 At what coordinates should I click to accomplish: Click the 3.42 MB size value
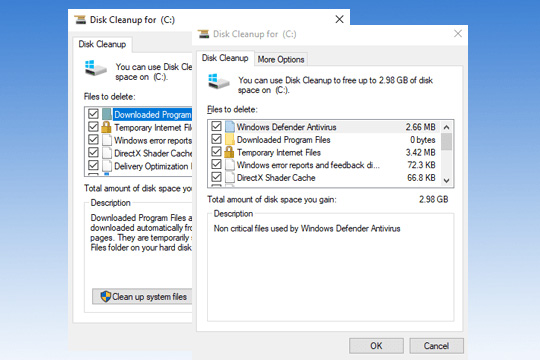[420, 152]
